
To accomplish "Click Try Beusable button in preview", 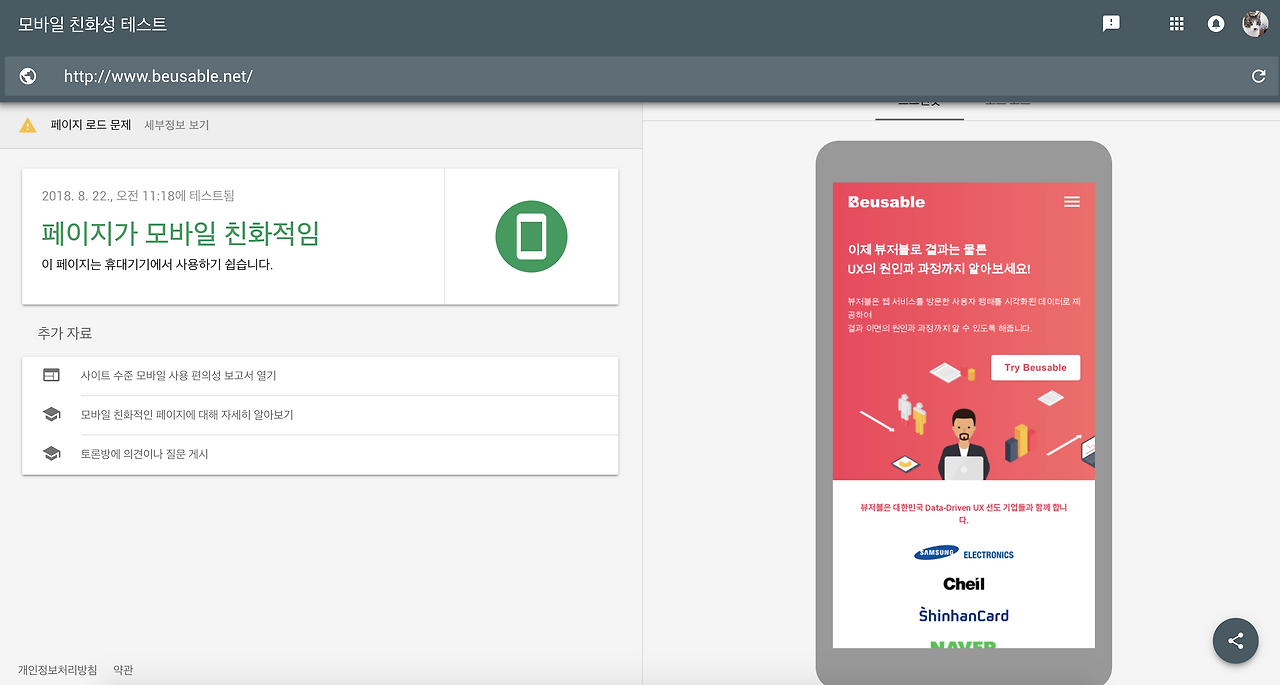I will click(x=1035, y=368).
